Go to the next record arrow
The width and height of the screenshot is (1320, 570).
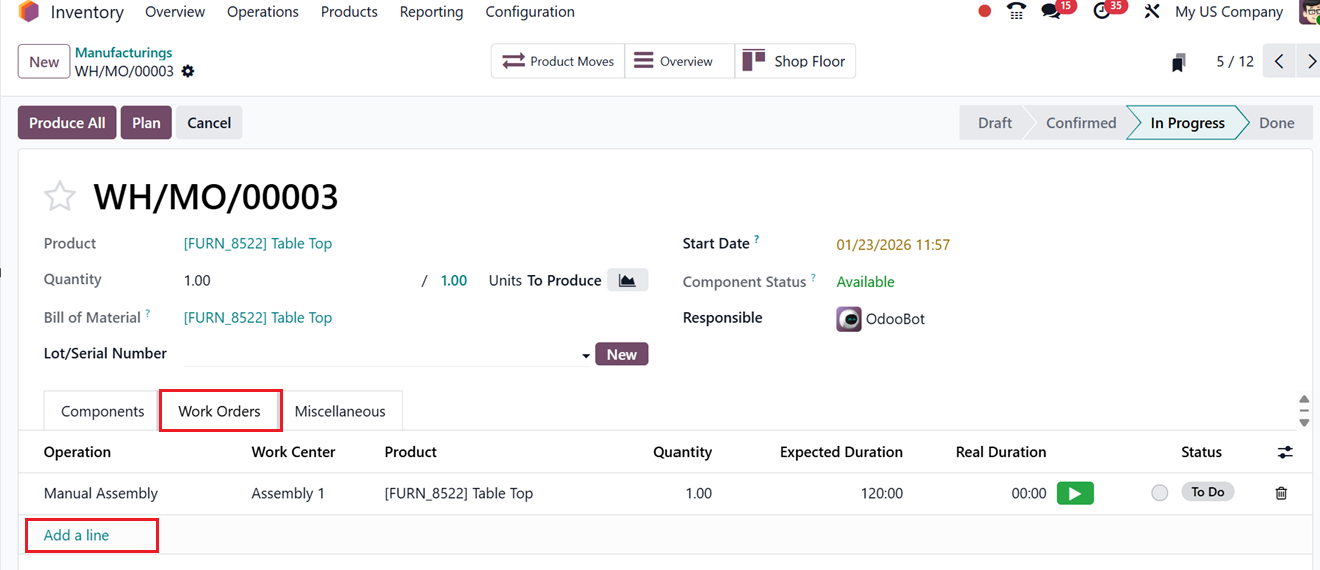point(1311,61)
